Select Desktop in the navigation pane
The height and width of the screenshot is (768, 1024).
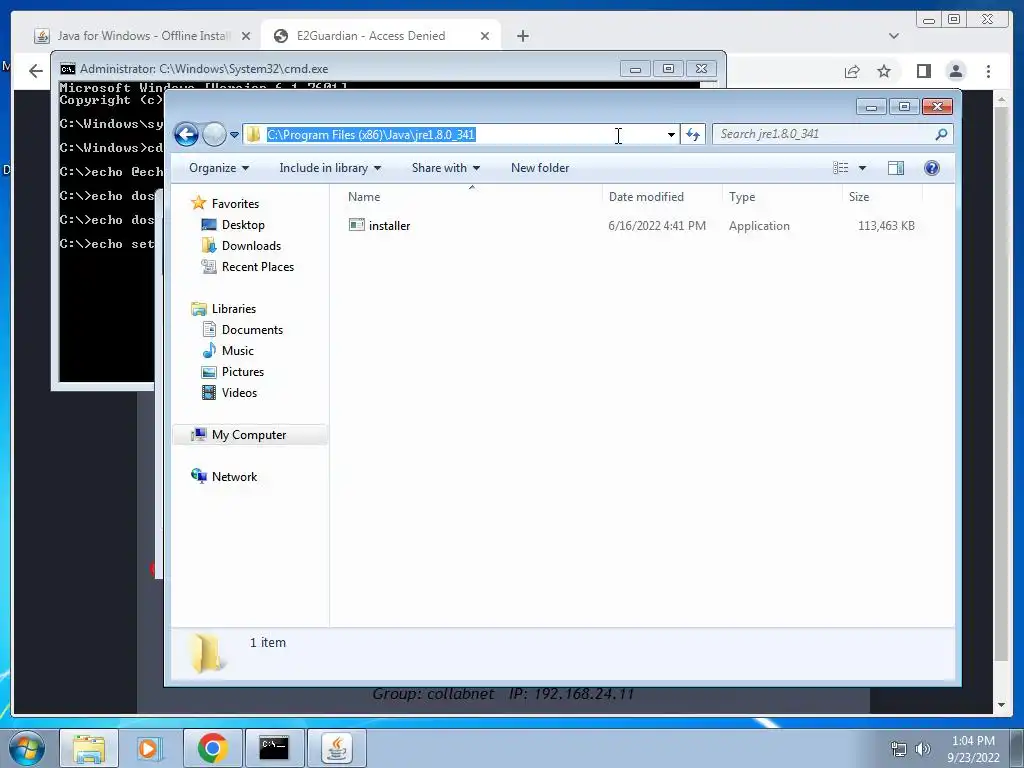click(243, 225)
